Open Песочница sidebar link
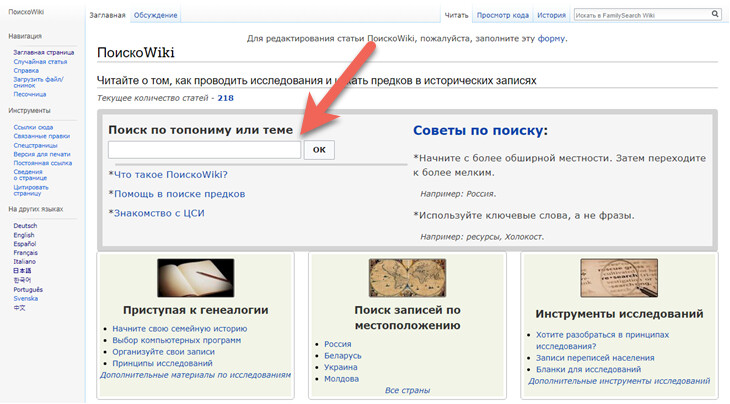 tap(30, 94)
